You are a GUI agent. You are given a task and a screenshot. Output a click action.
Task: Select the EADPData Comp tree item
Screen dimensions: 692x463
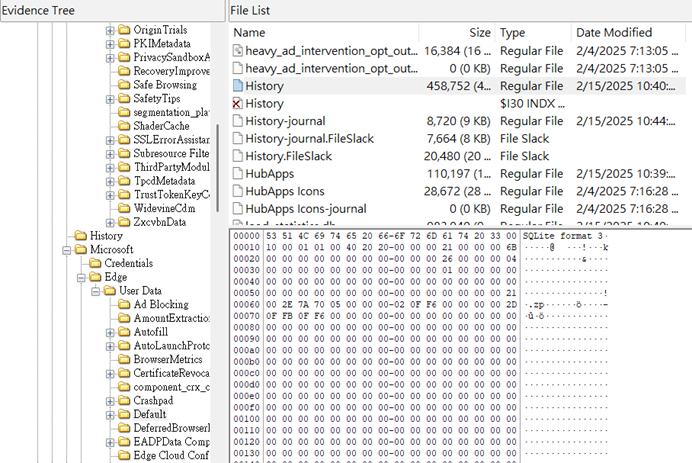(x=172, y=442)
